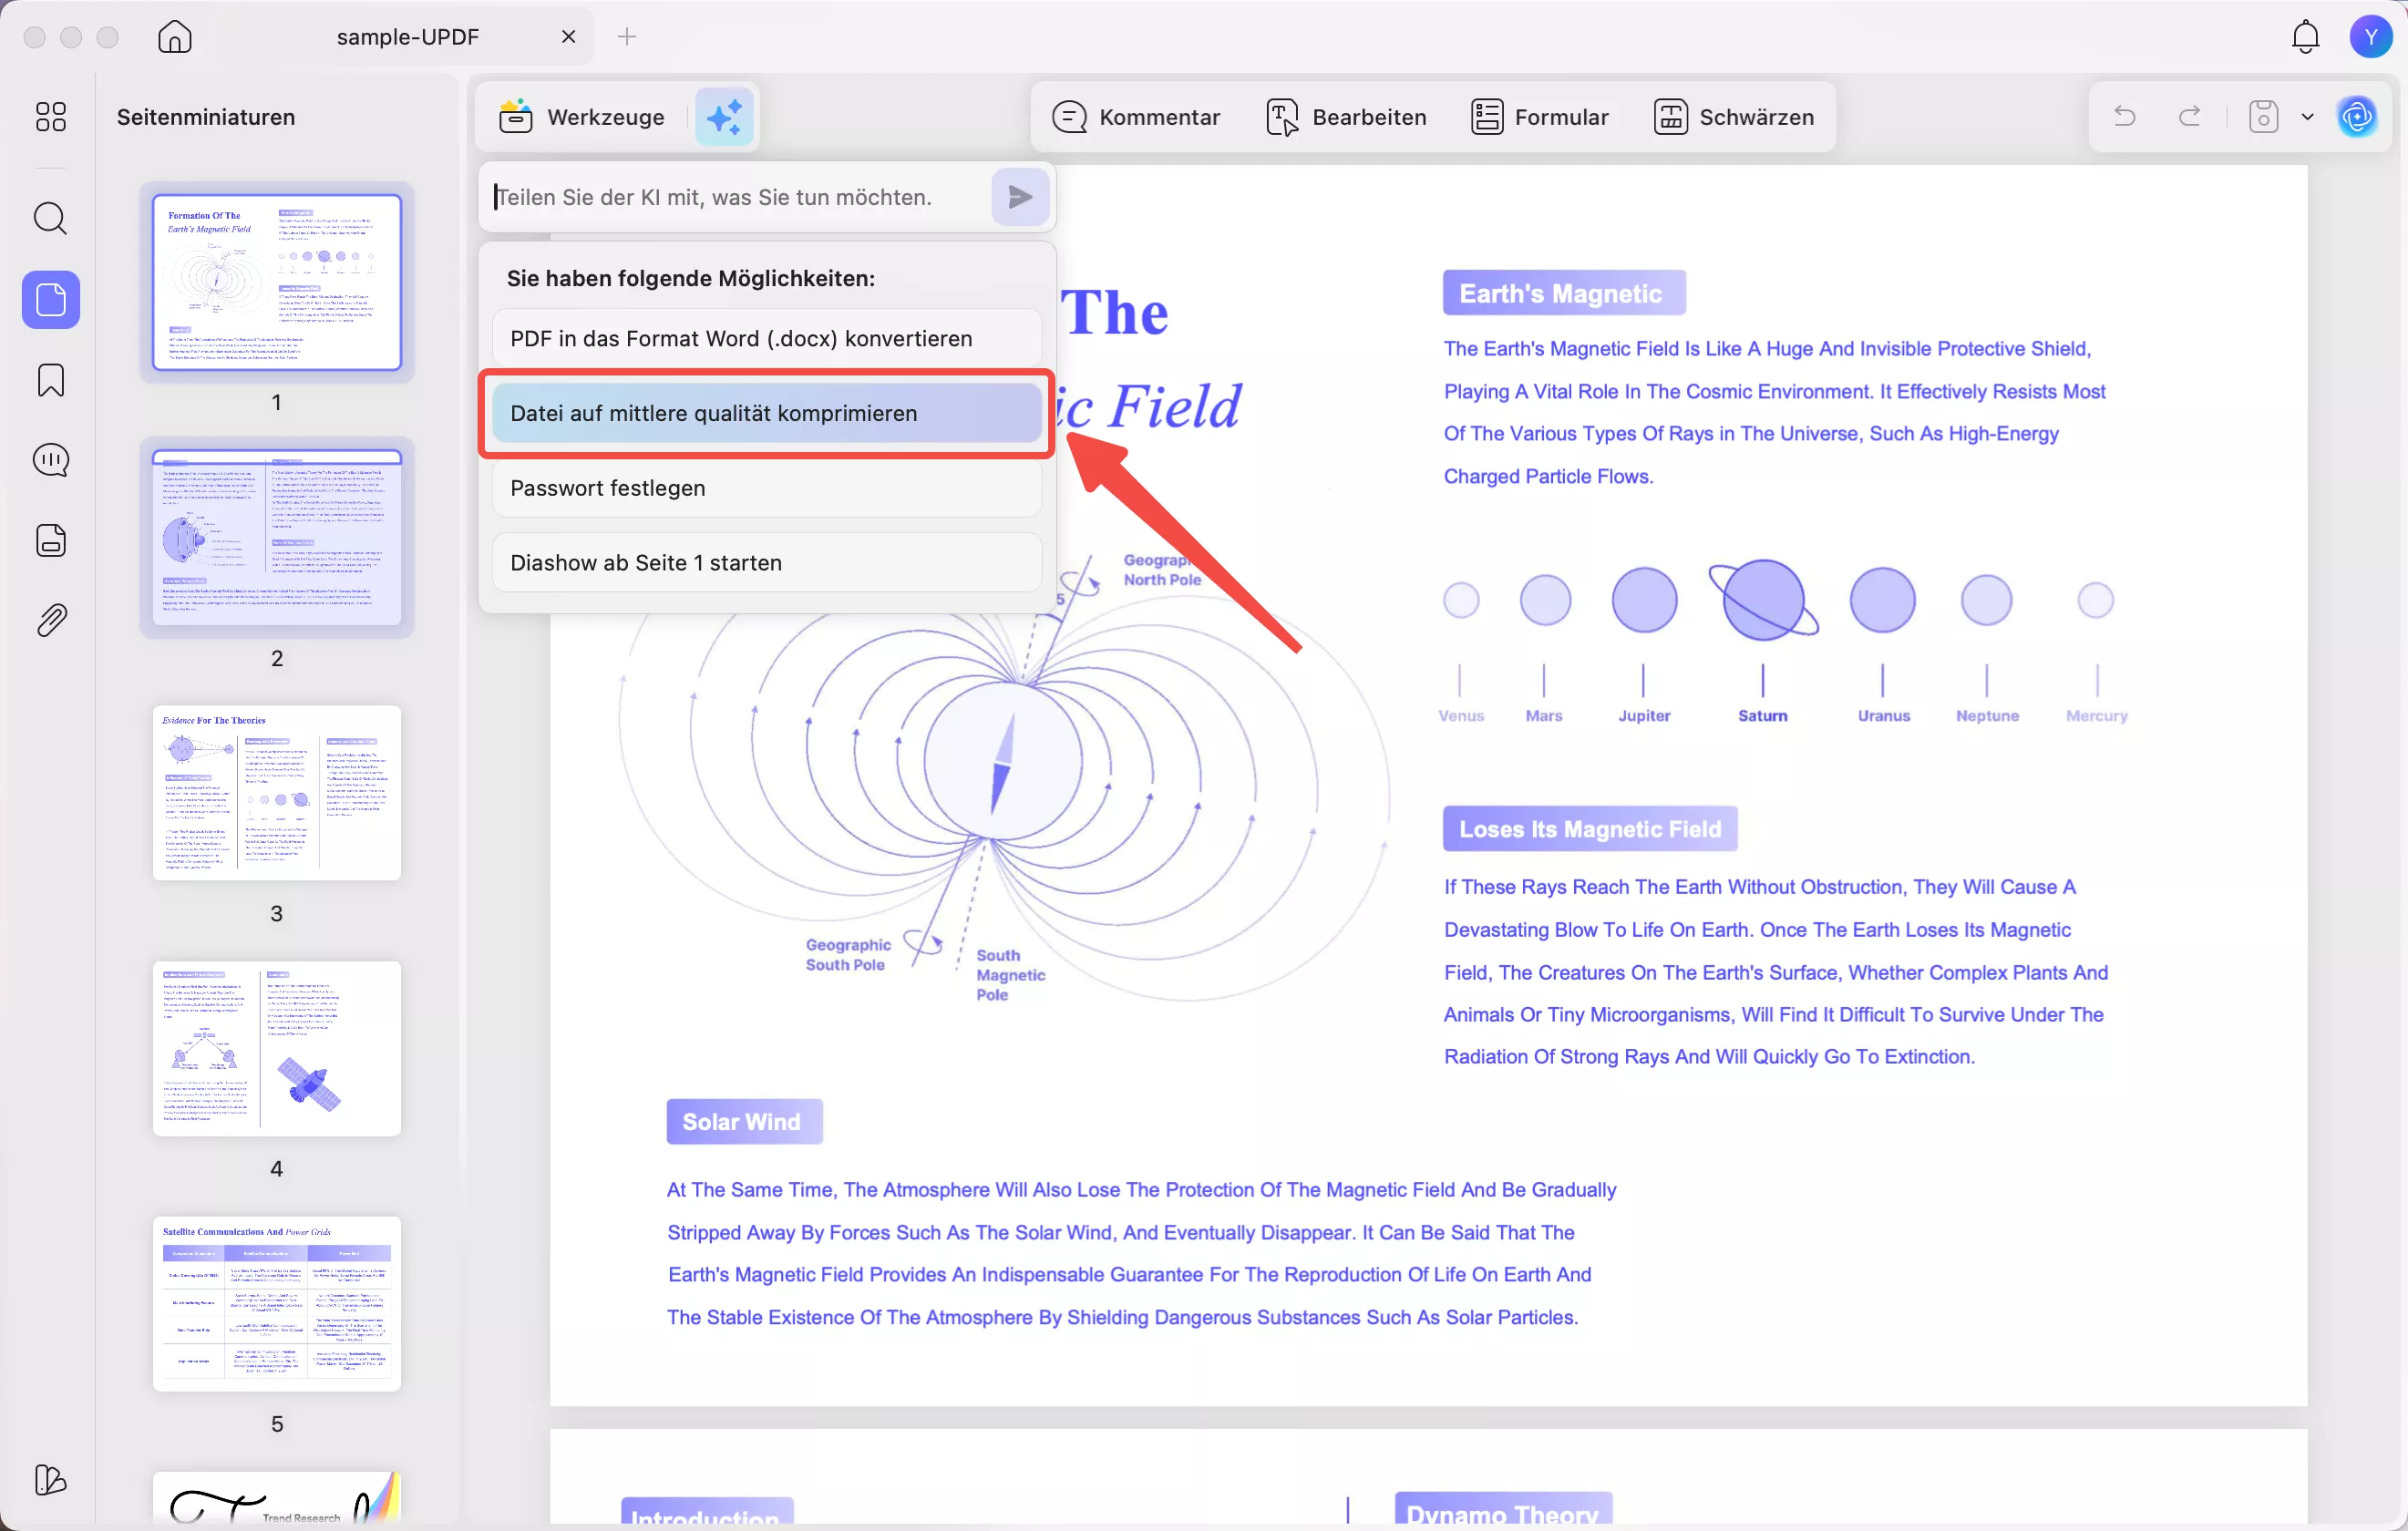Switch to Kommentar mode

(1136, 117)
